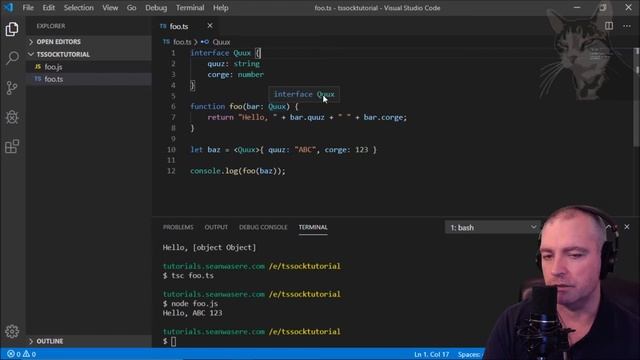This screenshot has width=640, height=360.
Task: Open the Terminal menu
Action: click(190, 8)
